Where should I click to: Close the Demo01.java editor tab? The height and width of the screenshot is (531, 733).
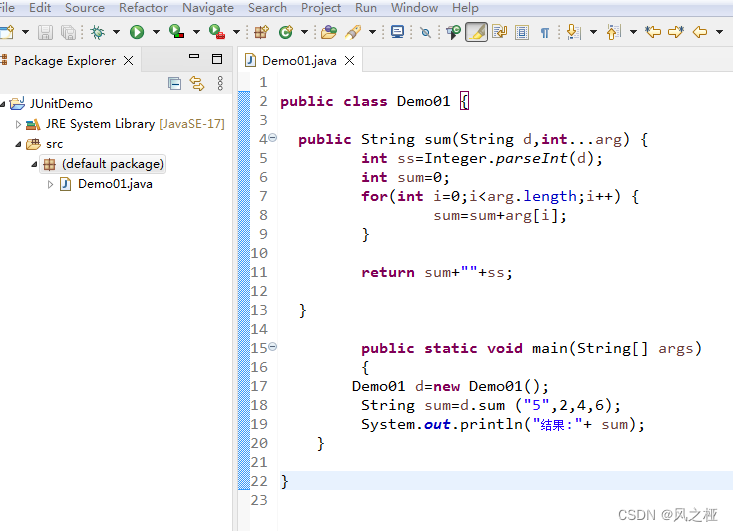pos(349,61)
